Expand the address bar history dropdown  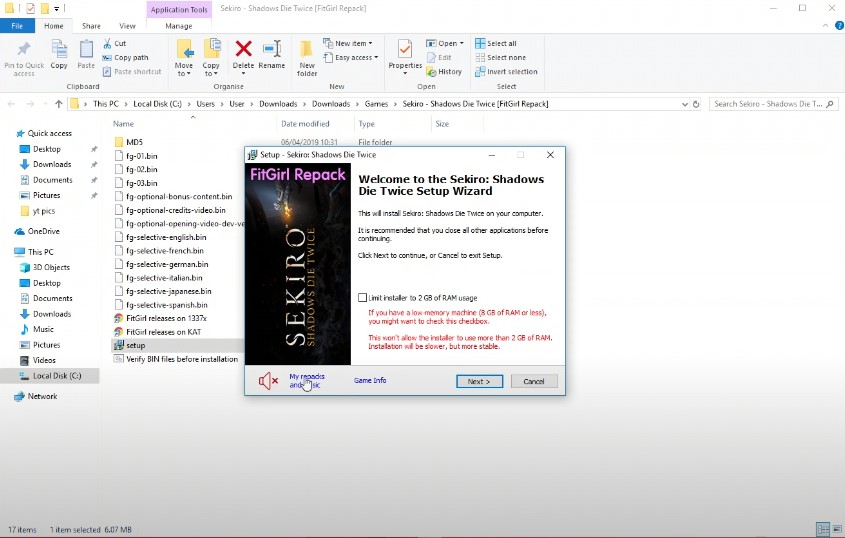click(x=684, y=104)
